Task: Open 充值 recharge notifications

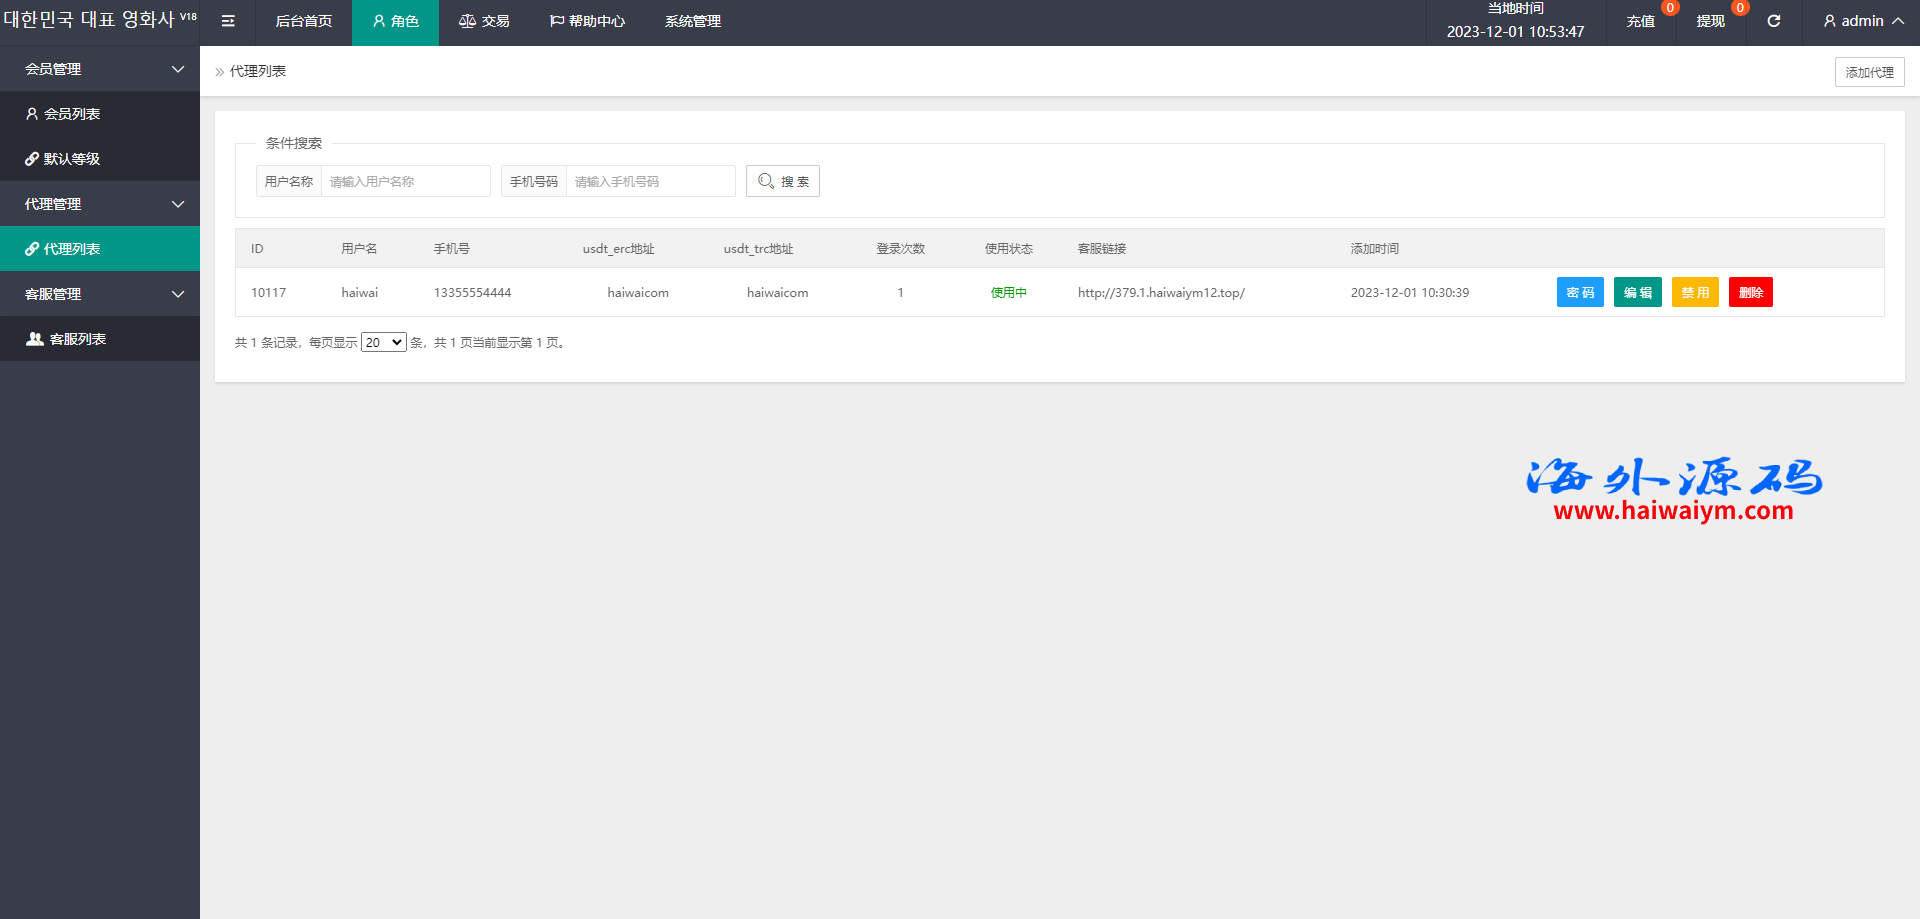Action: point(1640,21)
